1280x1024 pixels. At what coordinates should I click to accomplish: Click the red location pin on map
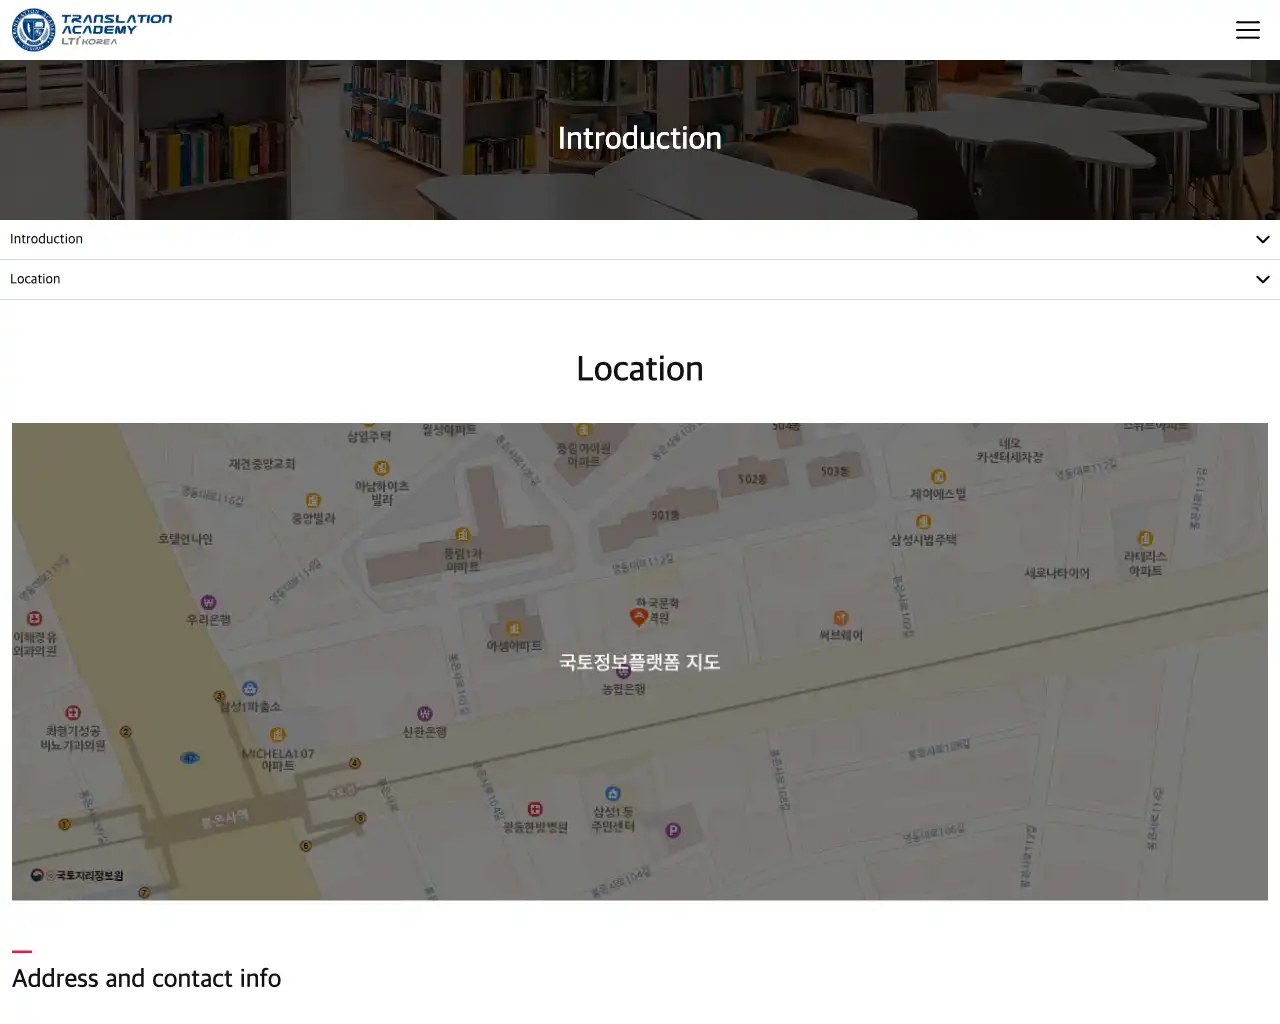(638, 617)
